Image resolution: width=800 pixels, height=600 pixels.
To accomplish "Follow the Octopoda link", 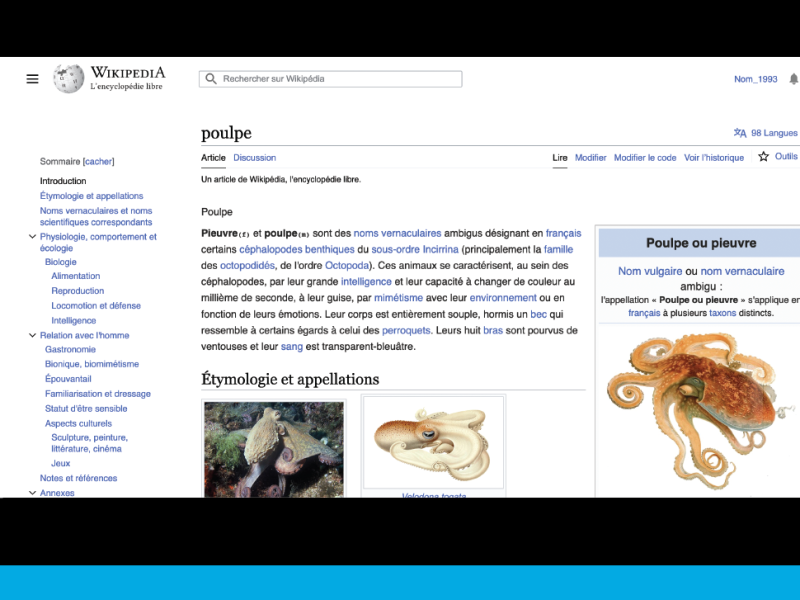I will click(347, 265).
